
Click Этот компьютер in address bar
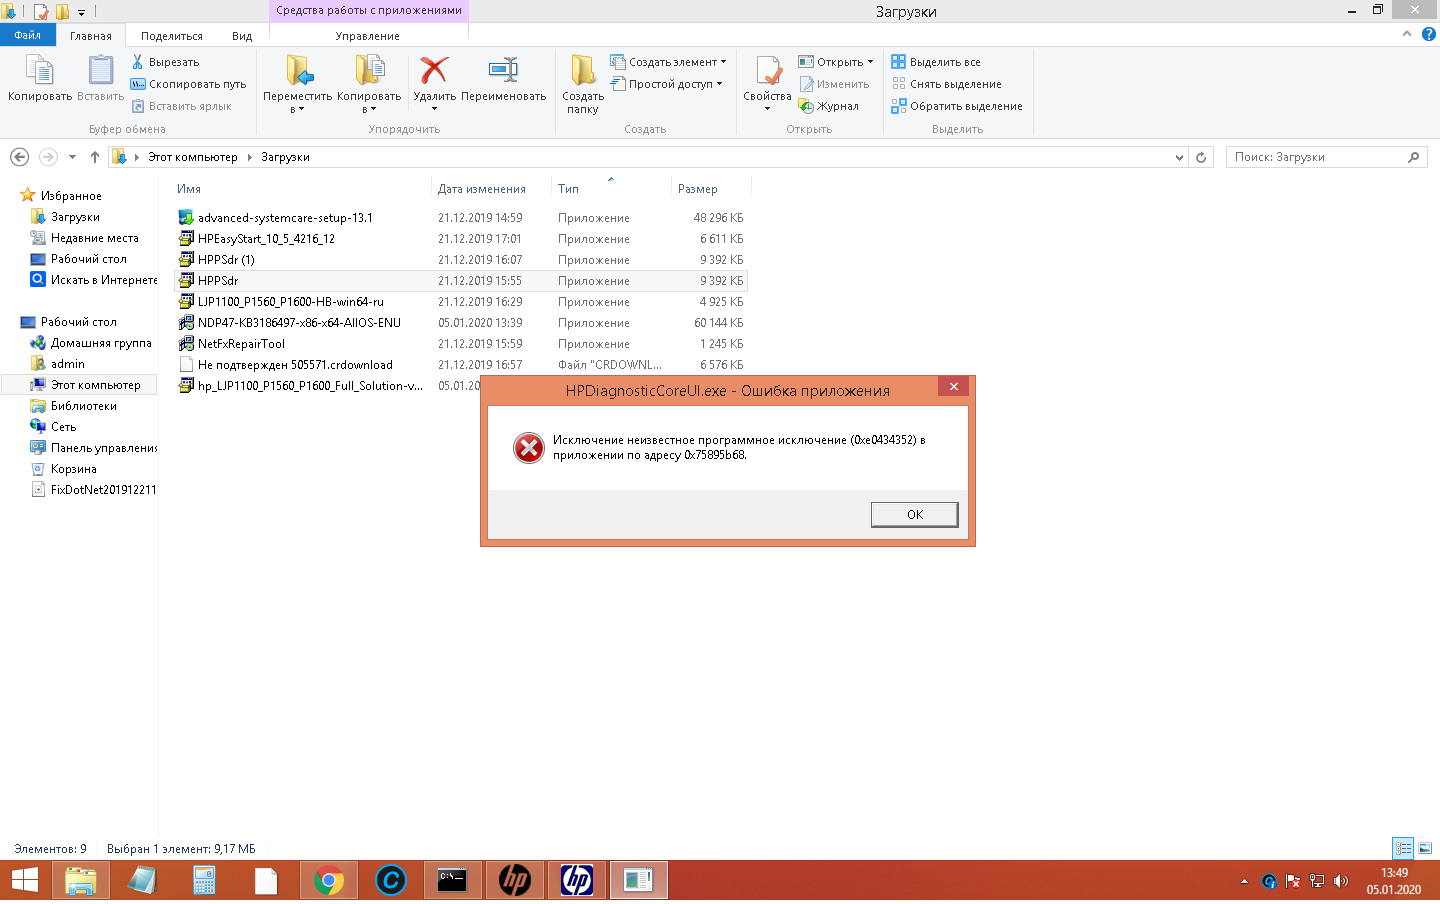(x=193, y=157)
